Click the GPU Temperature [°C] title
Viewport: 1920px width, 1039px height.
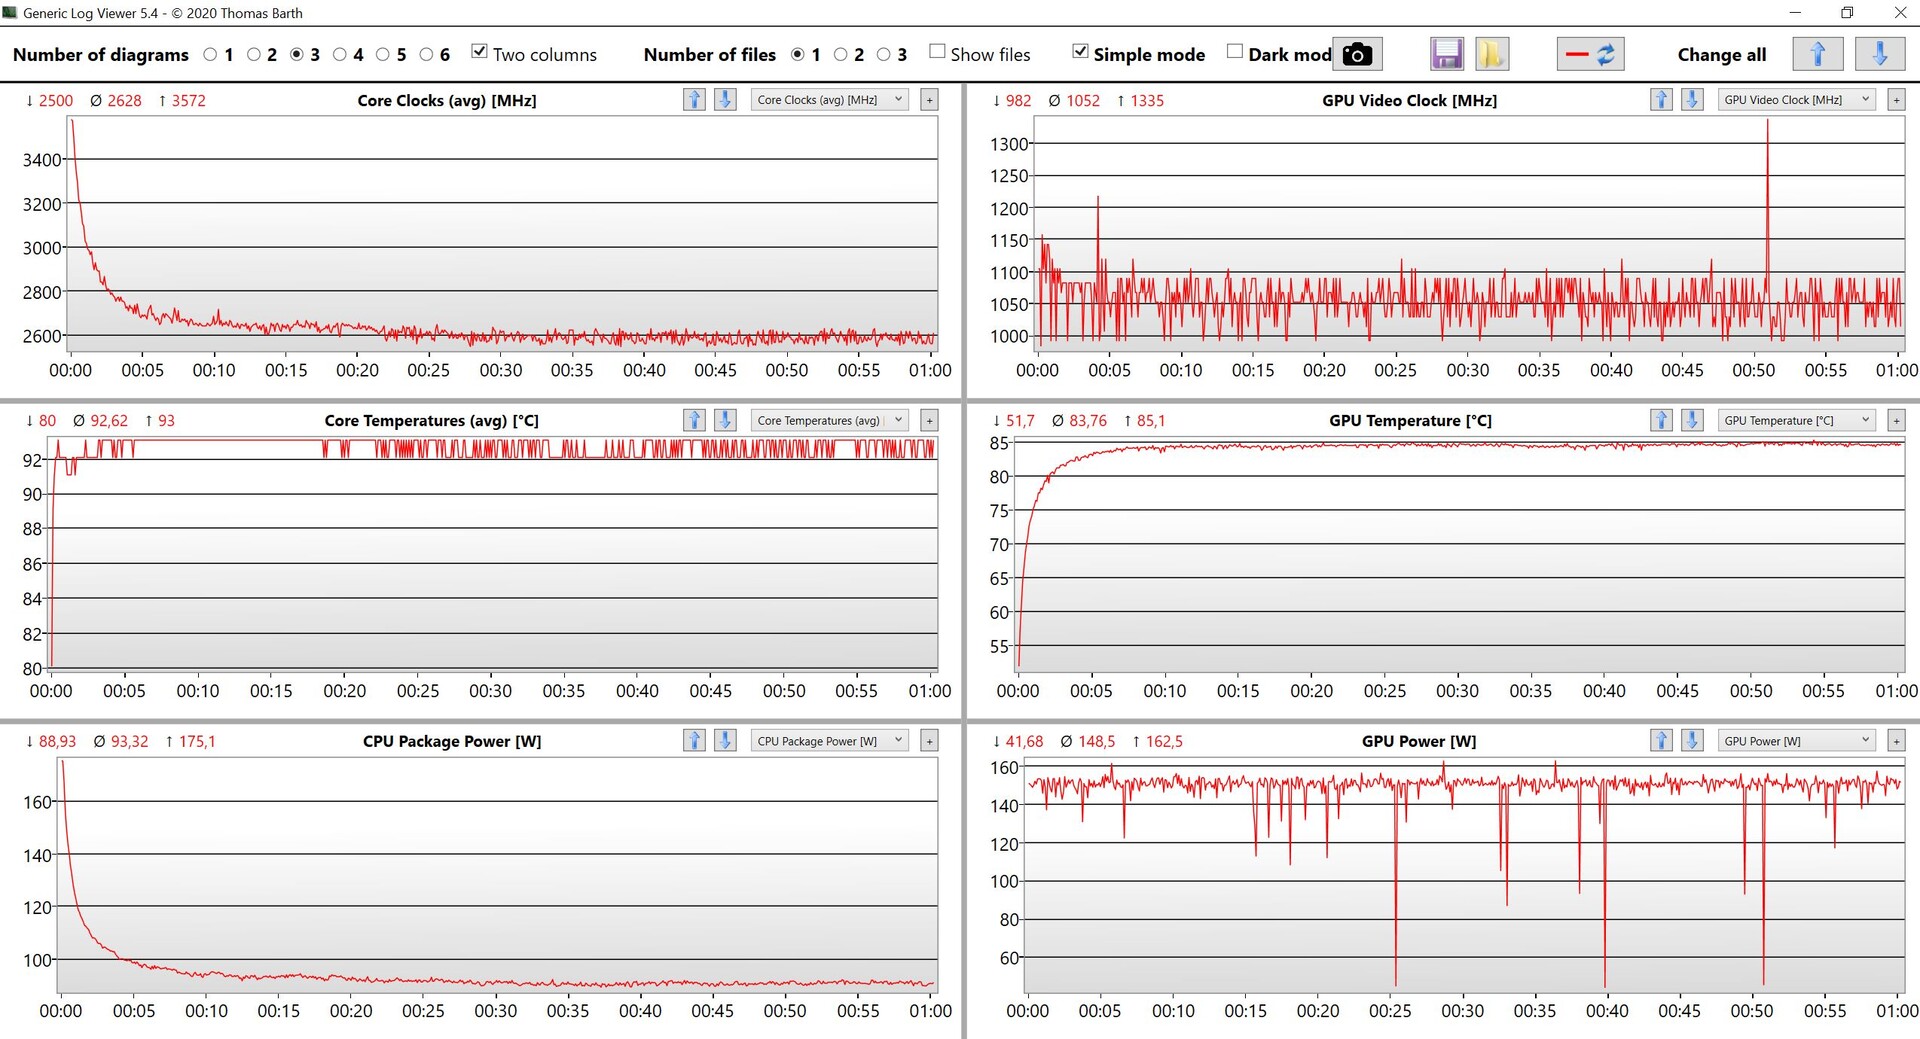[x=1410, y=420]
